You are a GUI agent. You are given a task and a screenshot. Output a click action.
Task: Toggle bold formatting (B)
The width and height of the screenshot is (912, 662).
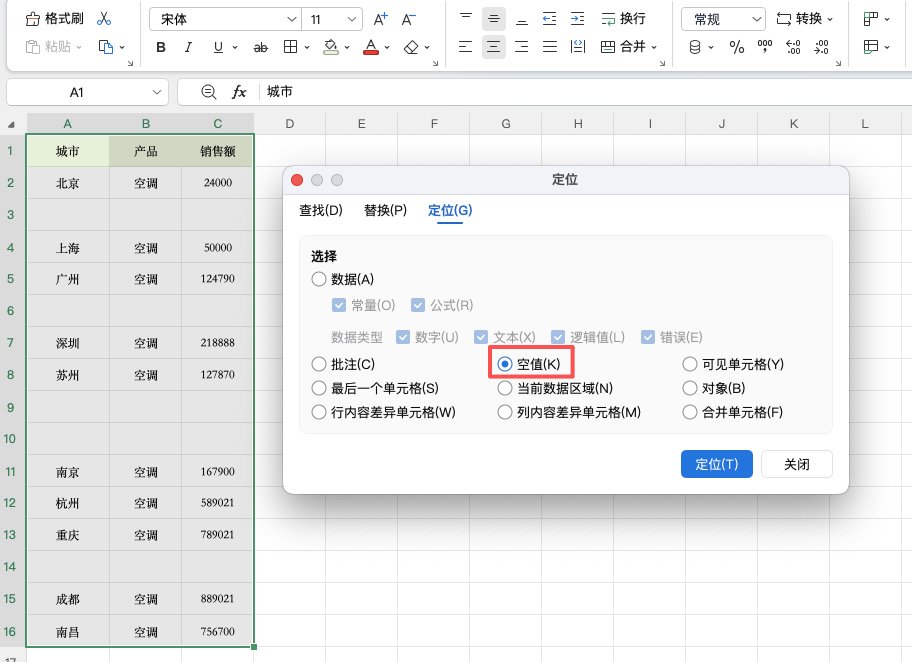coord(161,47)
